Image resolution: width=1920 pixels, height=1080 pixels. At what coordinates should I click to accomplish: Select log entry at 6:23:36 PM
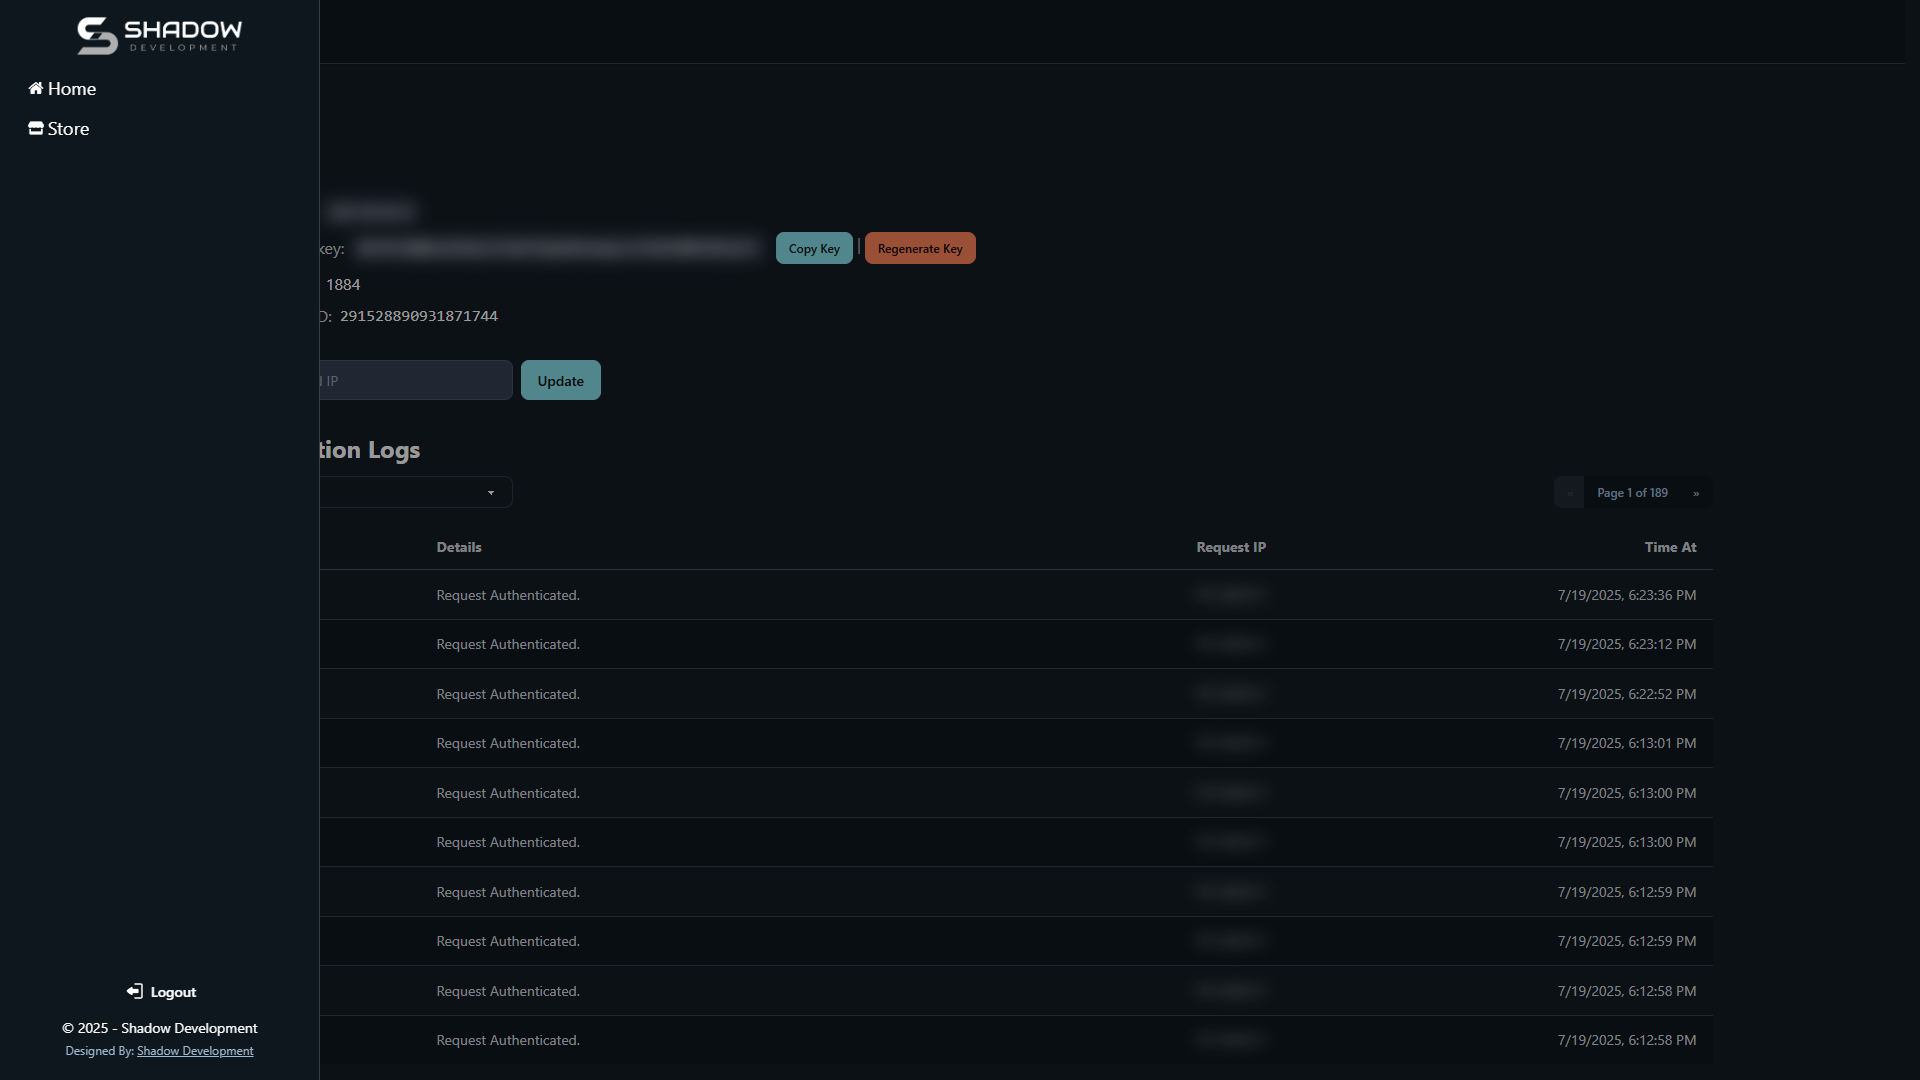point(1626,595)
